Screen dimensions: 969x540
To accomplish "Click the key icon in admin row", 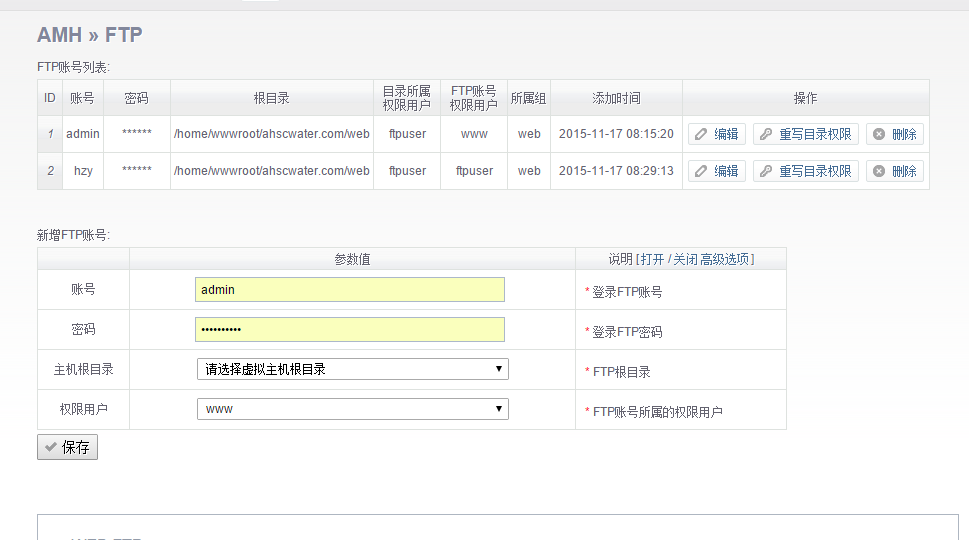I will click(x=766, y=134).
